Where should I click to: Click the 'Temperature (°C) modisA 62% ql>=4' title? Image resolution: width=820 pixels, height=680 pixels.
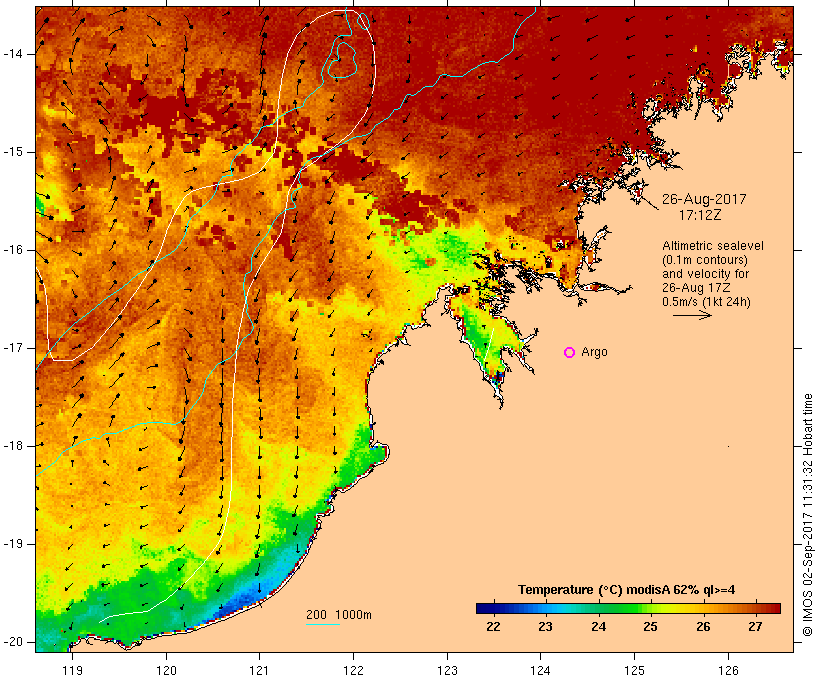tap(627, 590)
